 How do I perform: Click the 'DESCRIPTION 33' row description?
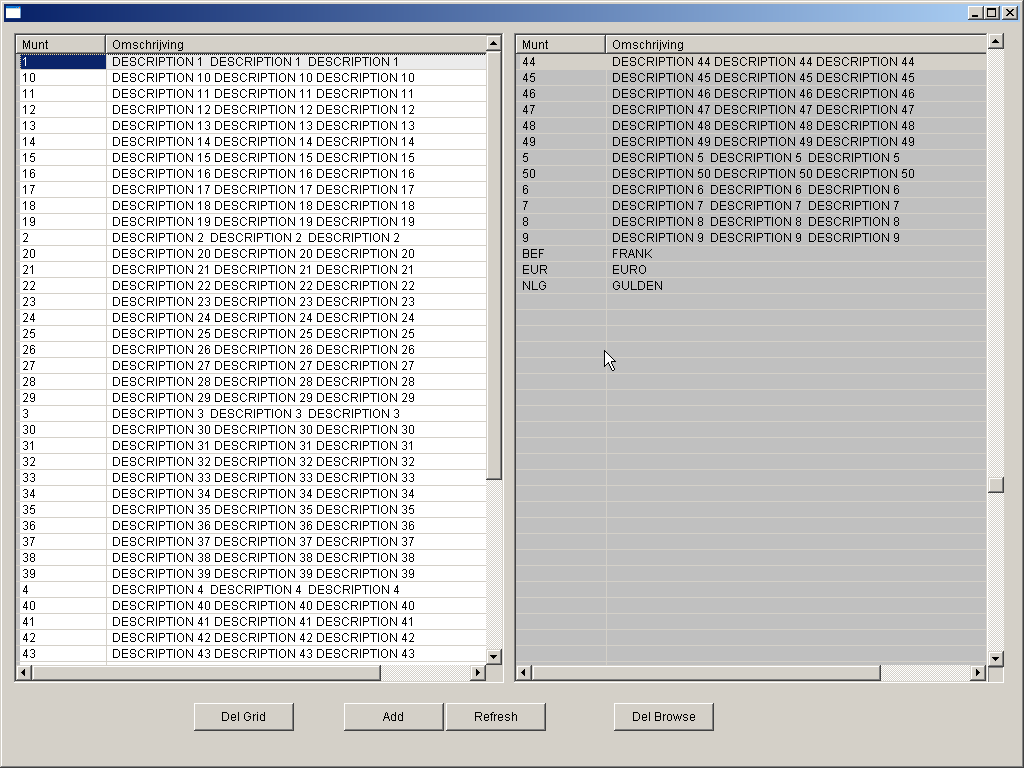(x=296, y=477)
